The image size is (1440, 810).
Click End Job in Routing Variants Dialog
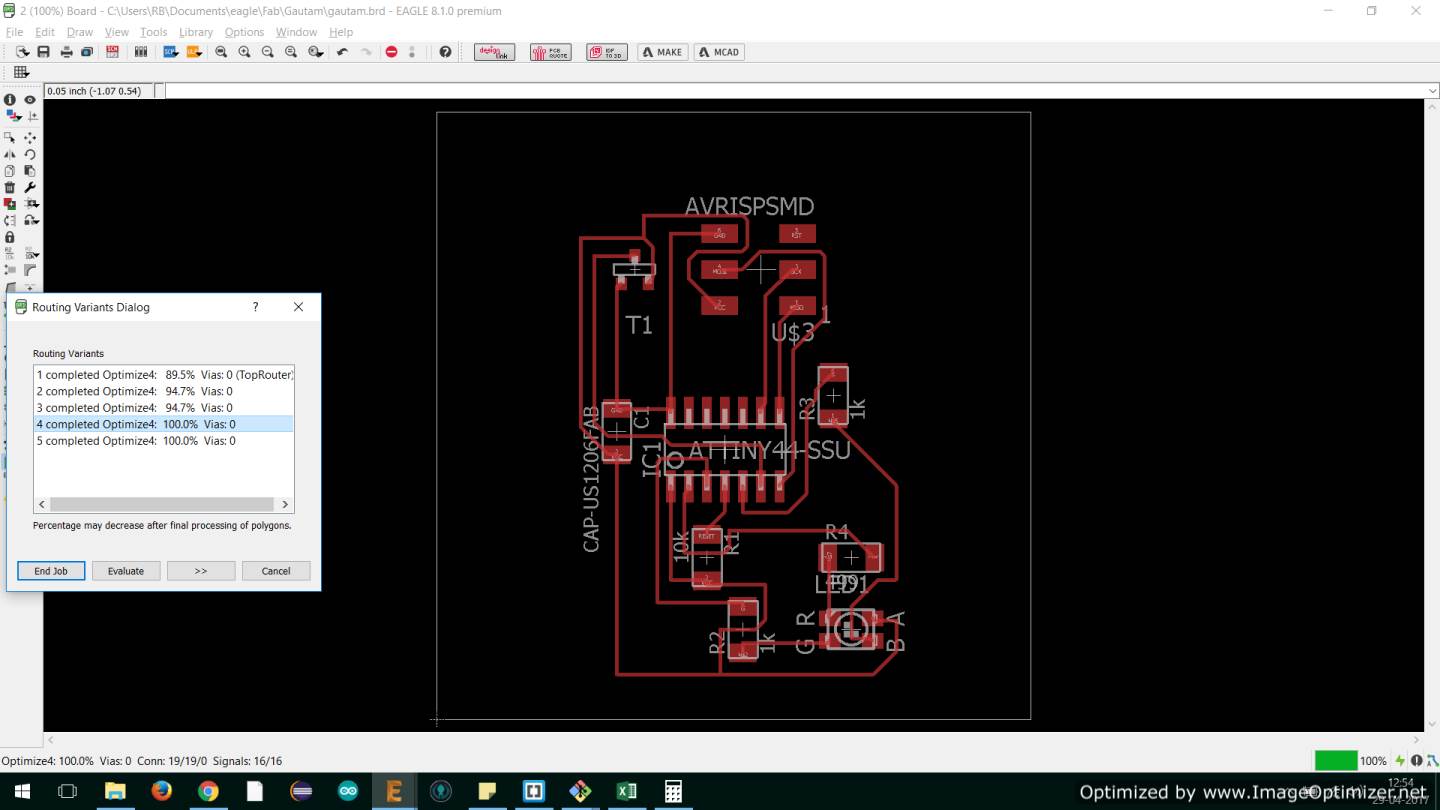click(x=51, y=571)
